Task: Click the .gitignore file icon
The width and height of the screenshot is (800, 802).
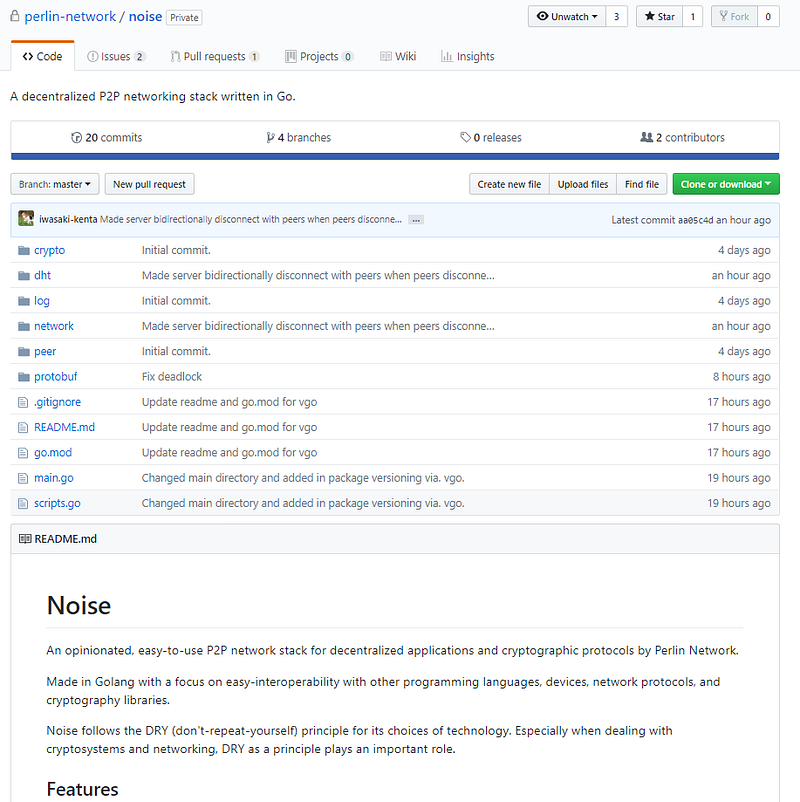Action: tap(23, 403)
